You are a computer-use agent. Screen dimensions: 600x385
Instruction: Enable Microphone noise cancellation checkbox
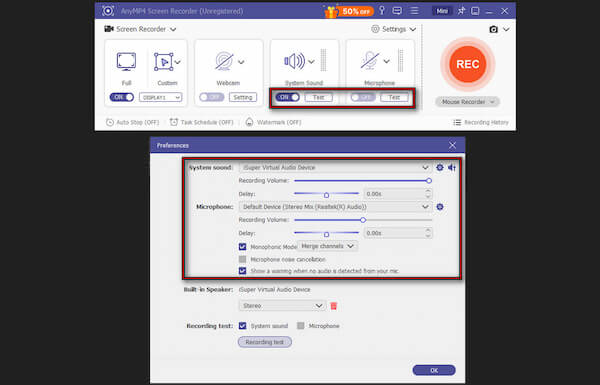[x=243, y=259]
